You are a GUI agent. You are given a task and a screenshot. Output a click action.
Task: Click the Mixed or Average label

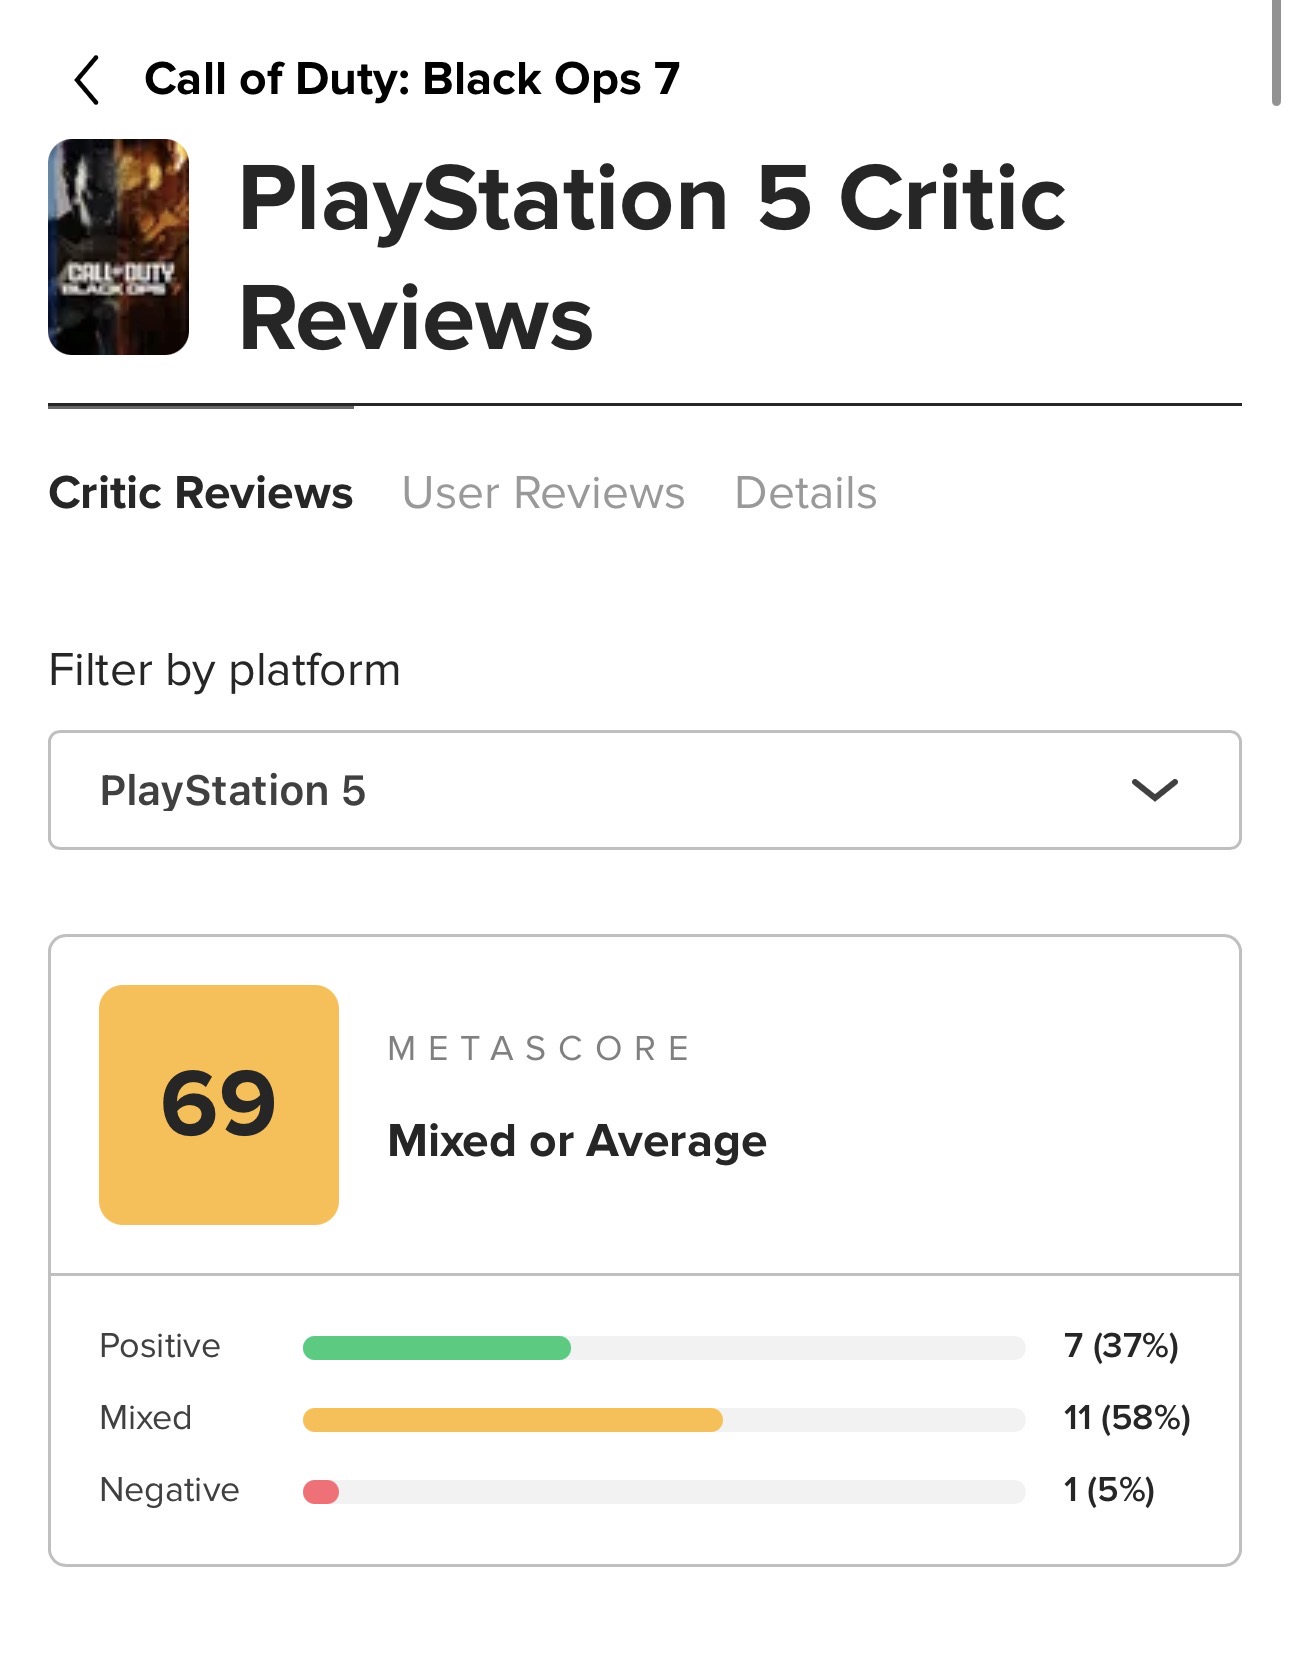pyautogui.click(x=577, y=1141)
